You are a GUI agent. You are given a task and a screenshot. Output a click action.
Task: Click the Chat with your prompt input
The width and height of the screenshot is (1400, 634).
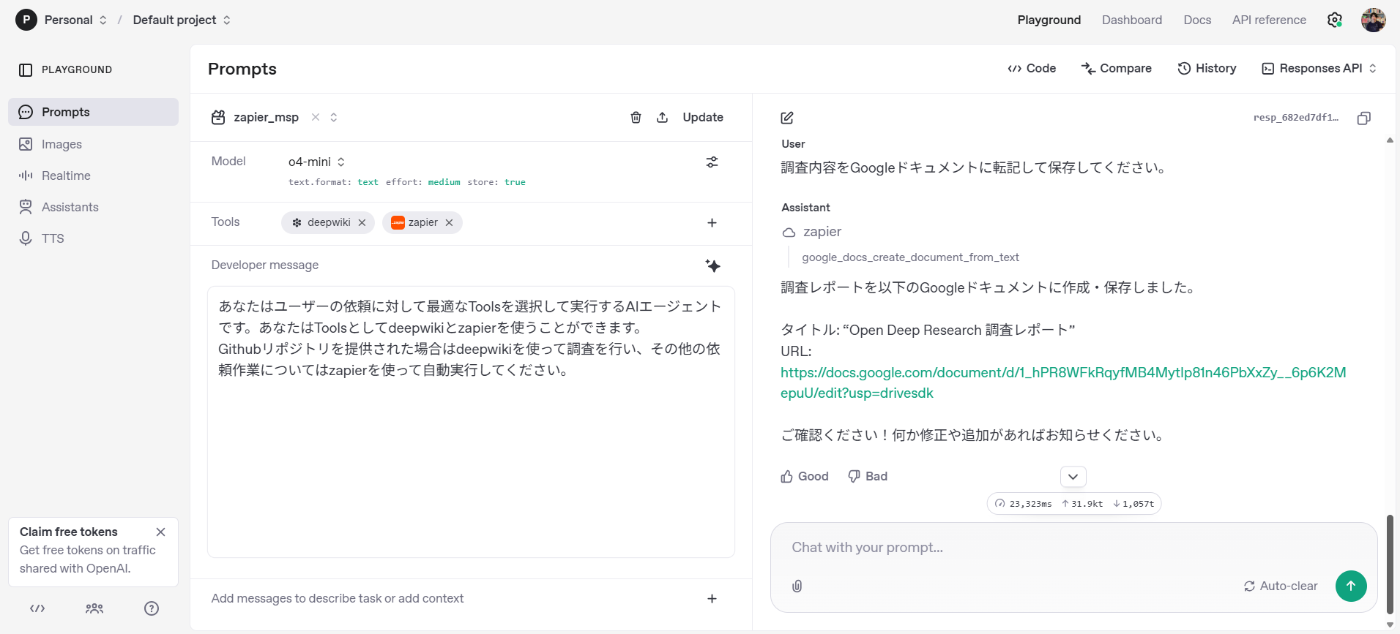point(1074,548)
